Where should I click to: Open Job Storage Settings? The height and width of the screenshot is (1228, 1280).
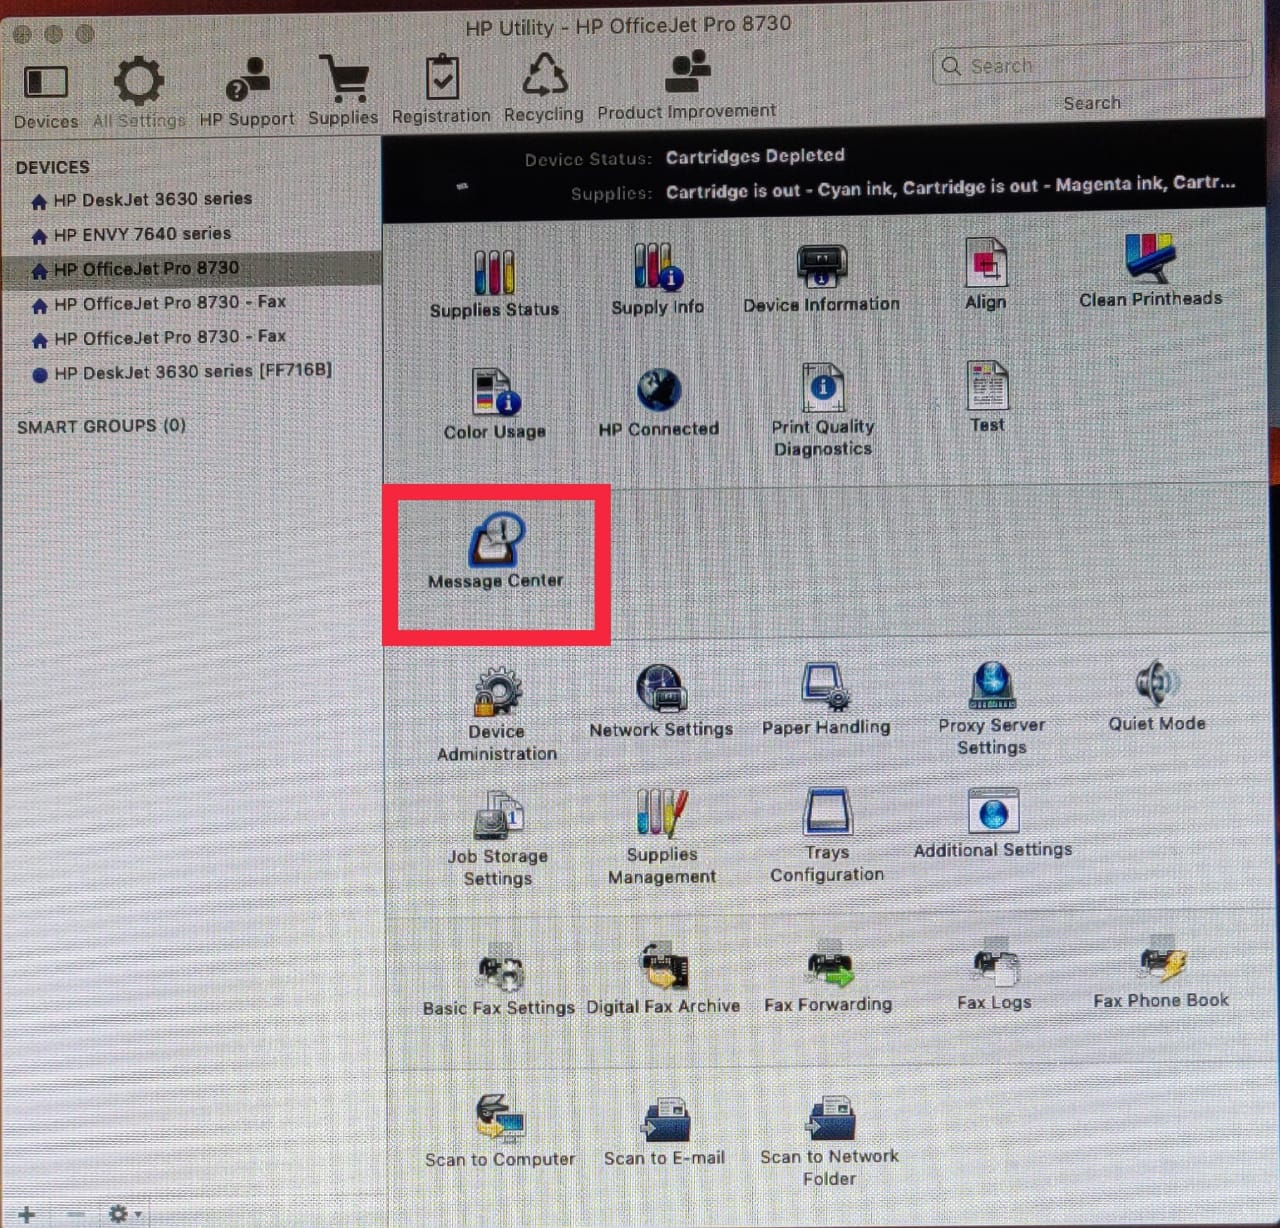pyautogui.click(x=497, y=840)
